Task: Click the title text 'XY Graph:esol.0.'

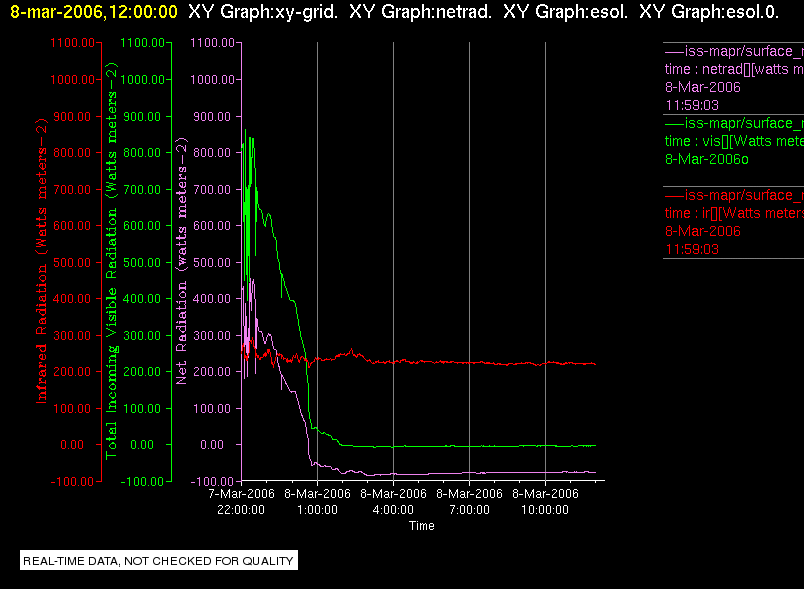Action: click(x=709, y=12)
